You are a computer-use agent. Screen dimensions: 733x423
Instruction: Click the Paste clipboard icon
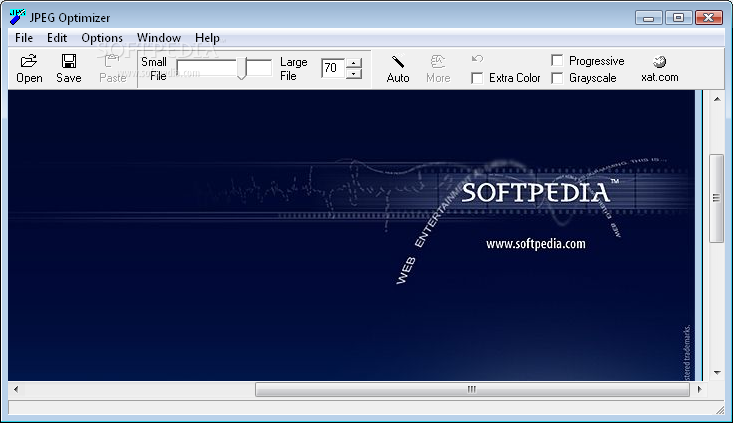pyautogui.click(x=112, y=61)
